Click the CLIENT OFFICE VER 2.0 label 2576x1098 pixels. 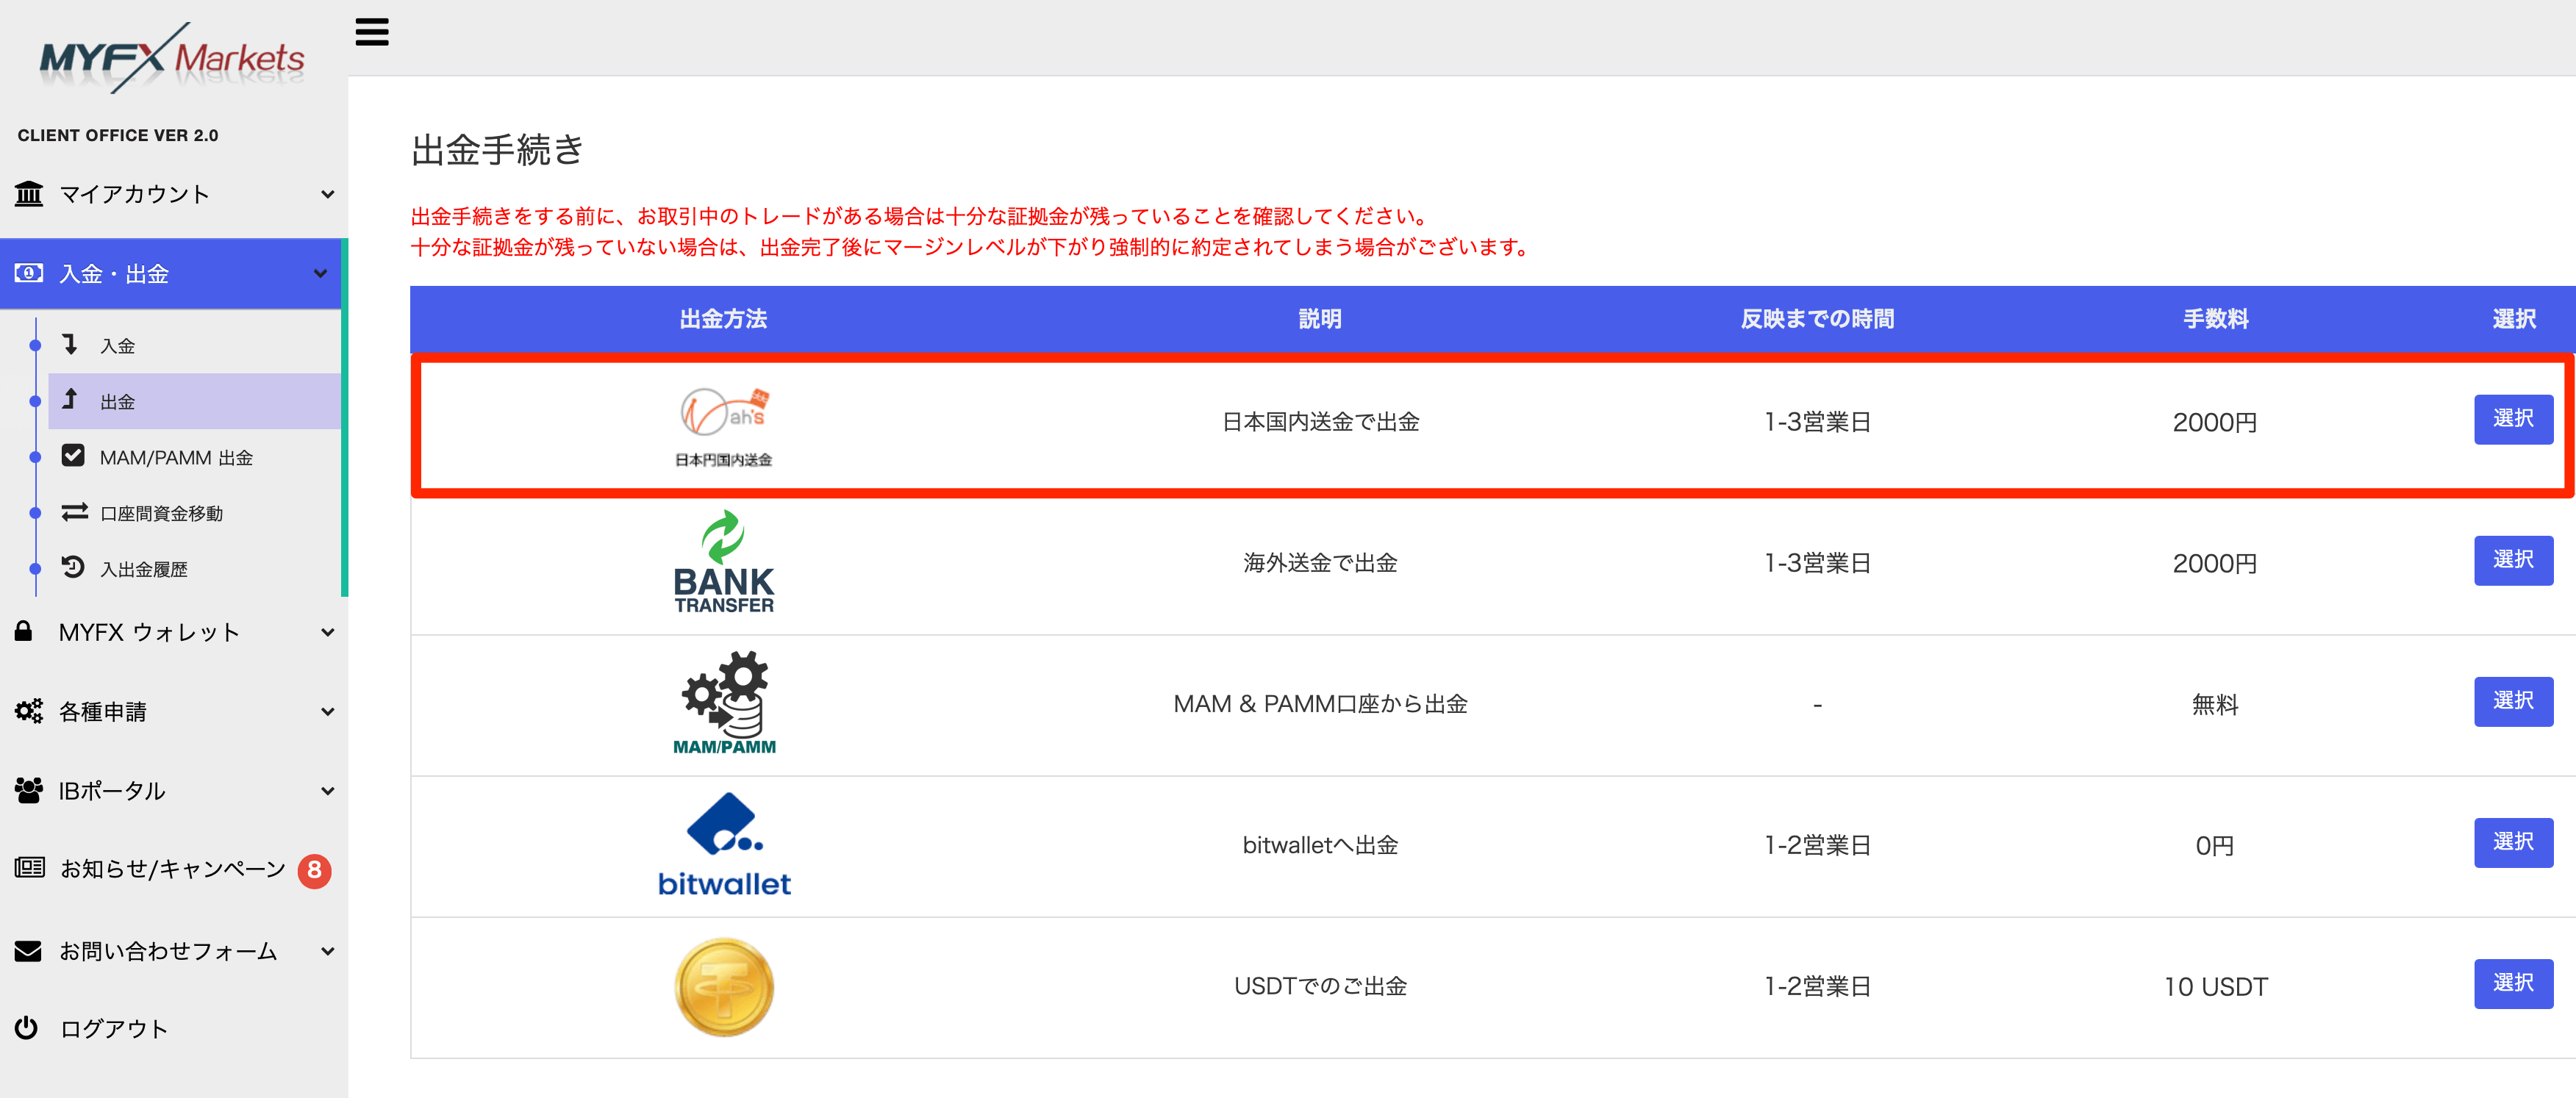click(117, 135)
